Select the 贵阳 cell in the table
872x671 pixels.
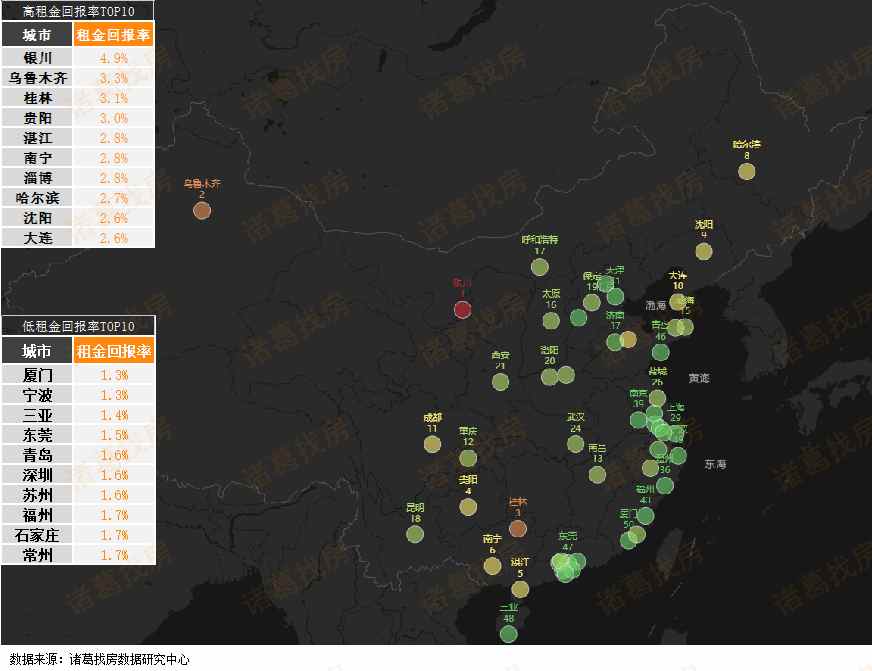click(x=37, y=118)
